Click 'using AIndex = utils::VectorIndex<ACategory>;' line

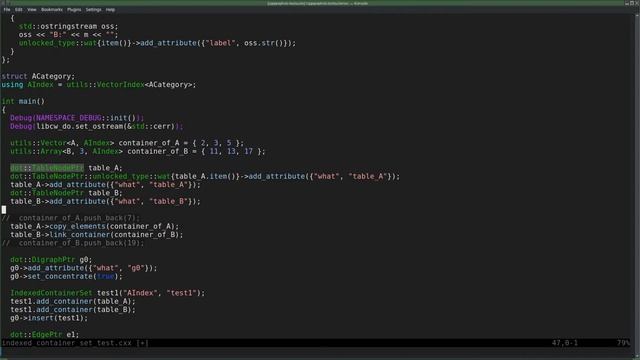(99, 84)
